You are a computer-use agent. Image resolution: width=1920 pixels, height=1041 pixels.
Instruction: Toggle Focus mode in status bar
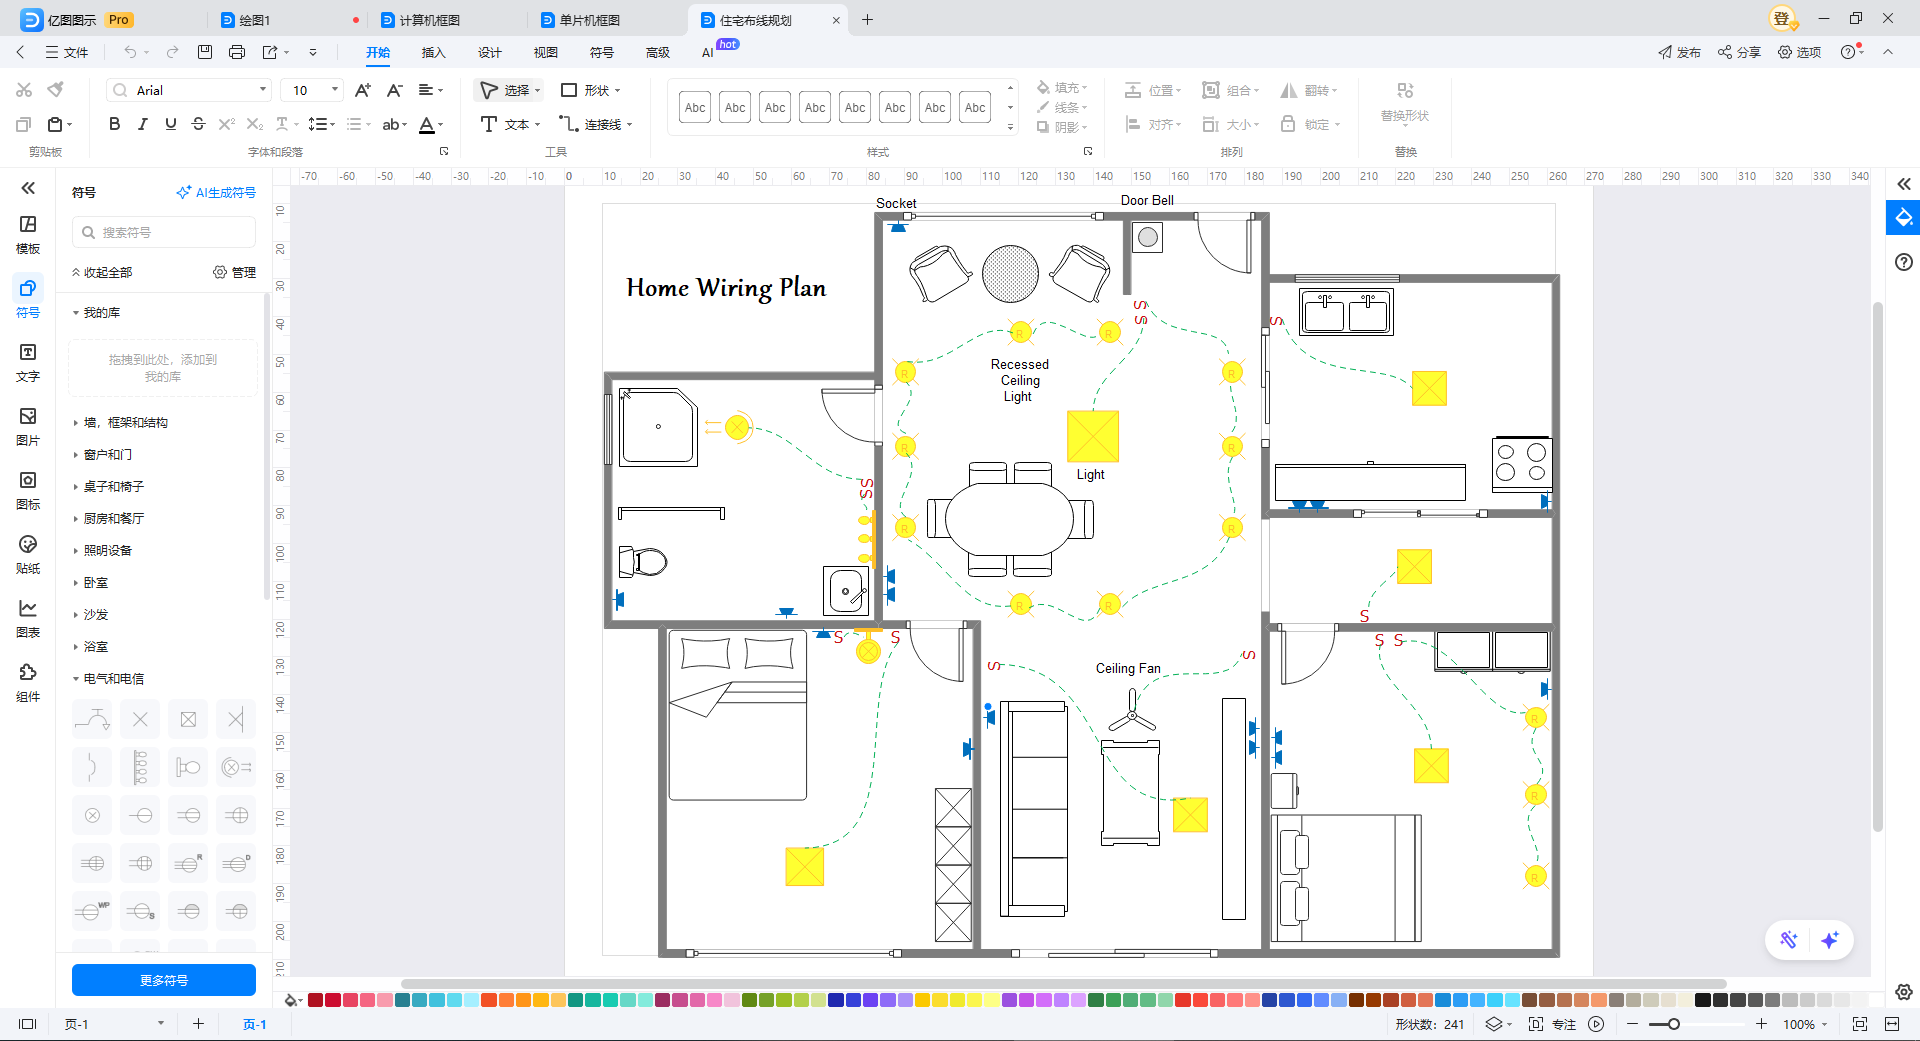(x=1552, y=1024)
